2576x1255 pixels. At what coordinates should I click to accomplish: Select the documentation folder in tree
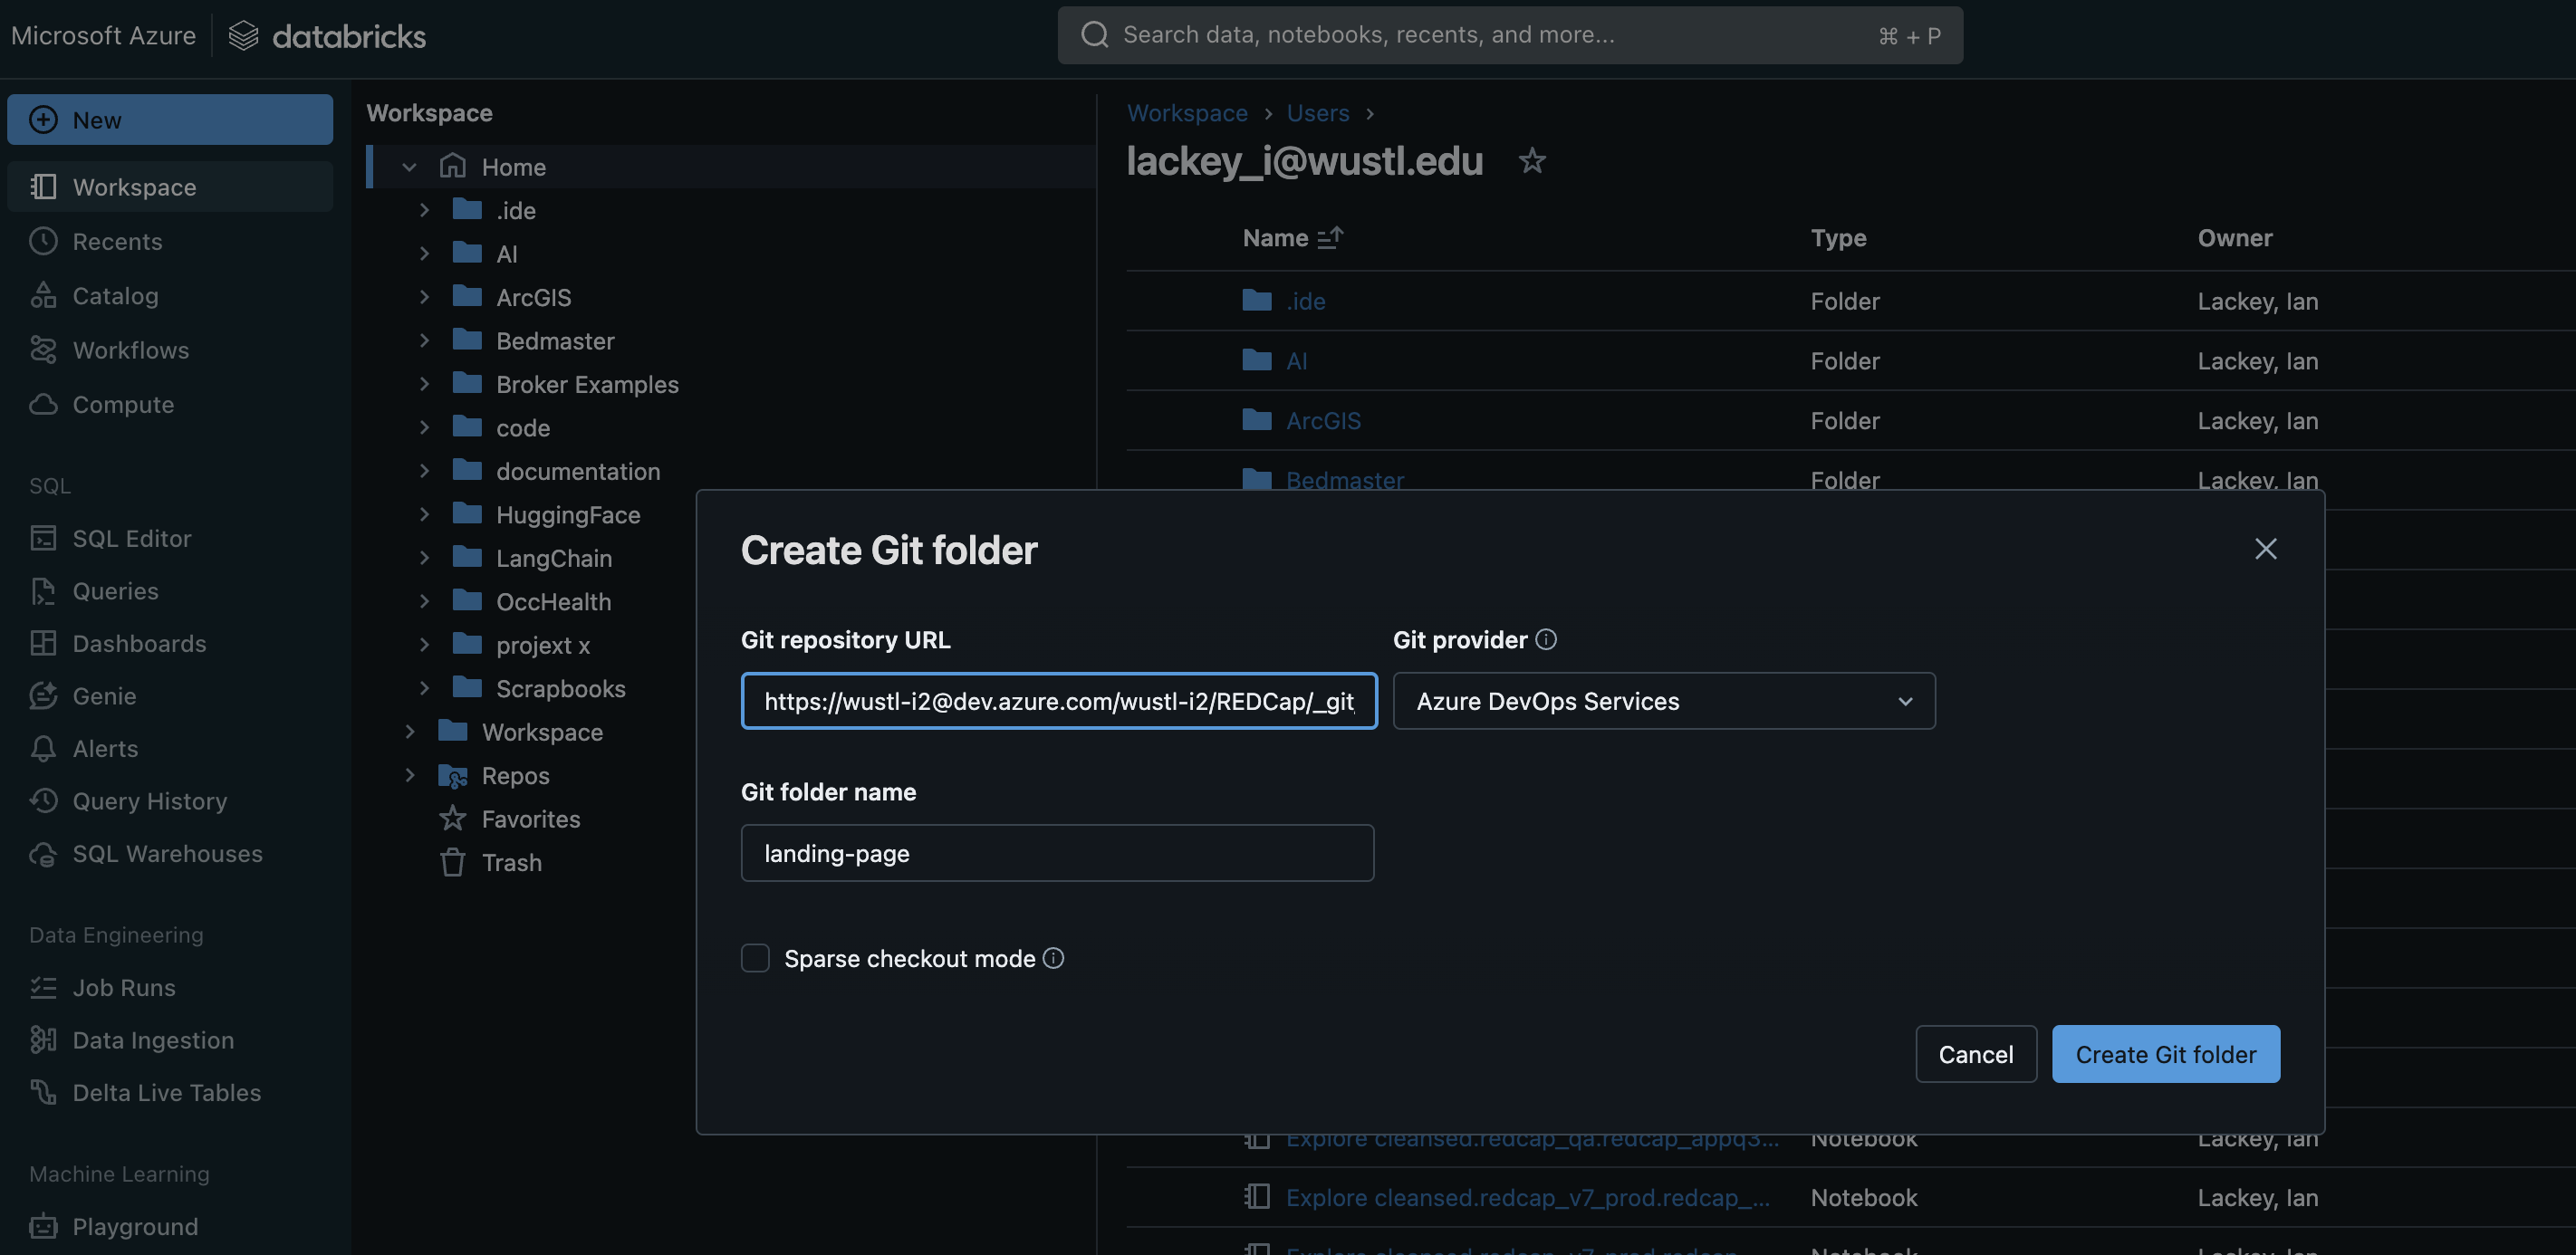click(578, 471)
